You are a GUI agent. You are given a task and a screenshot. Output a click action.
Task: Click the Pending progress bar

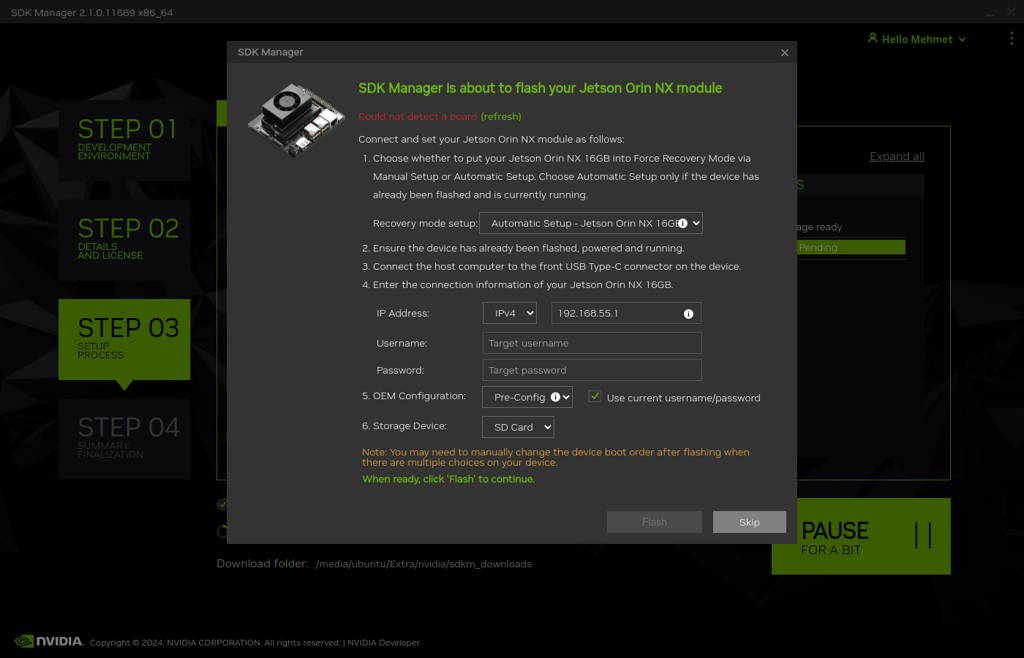851,247
